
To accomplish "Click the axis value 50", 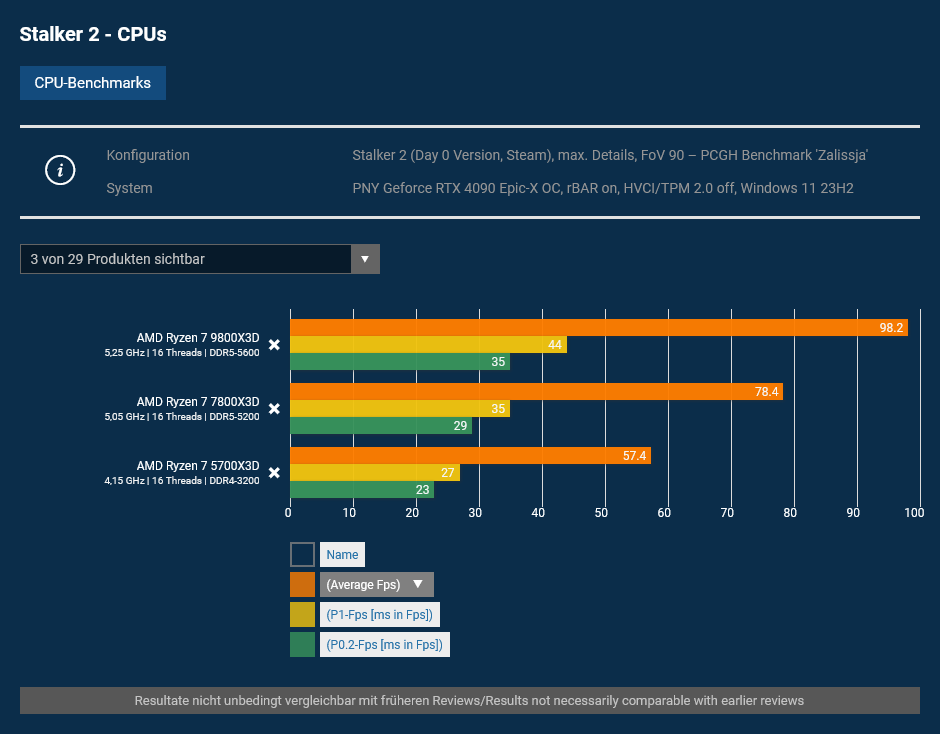I will point(601,513).
